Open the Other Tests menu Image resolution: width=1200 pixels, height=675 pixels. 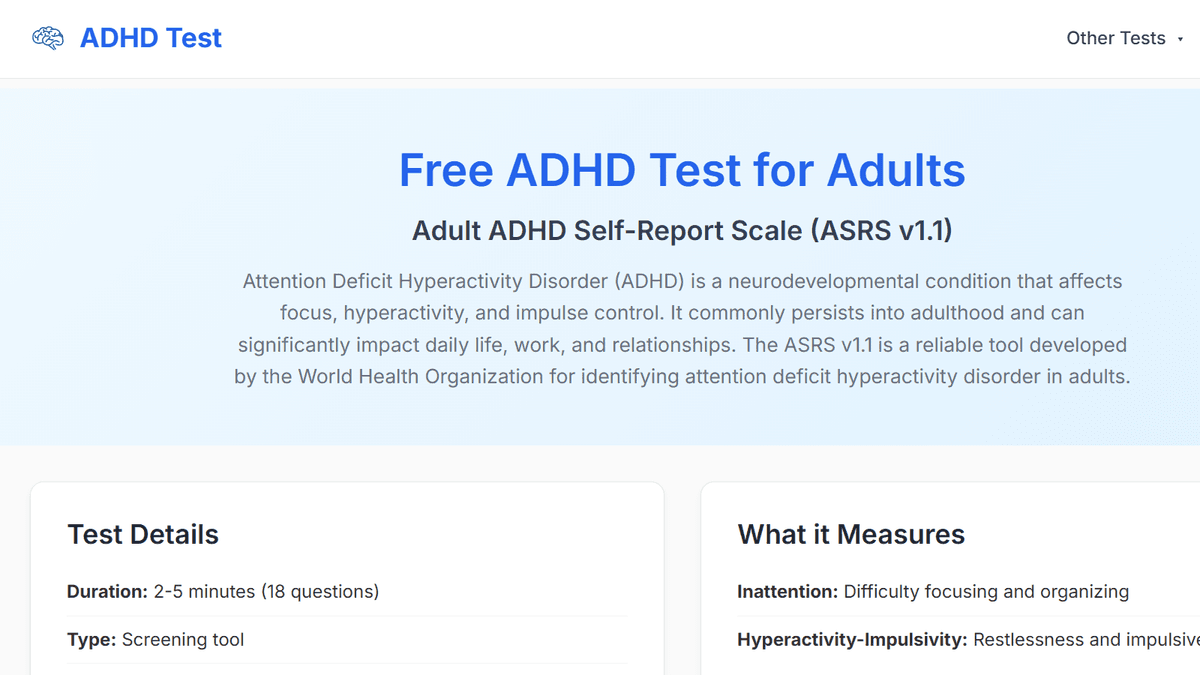point(1115,39)
